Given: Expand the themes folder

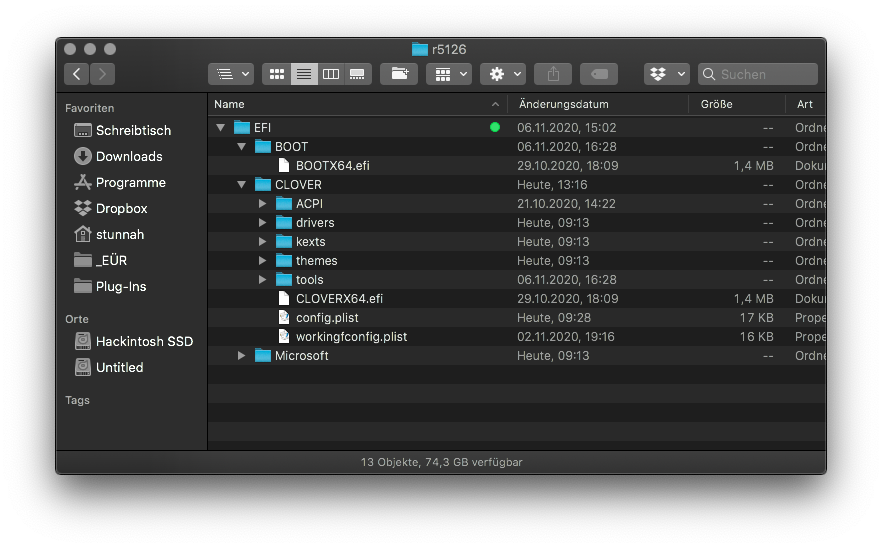Looking at the screenshot, I should click(x=262, y=261).
